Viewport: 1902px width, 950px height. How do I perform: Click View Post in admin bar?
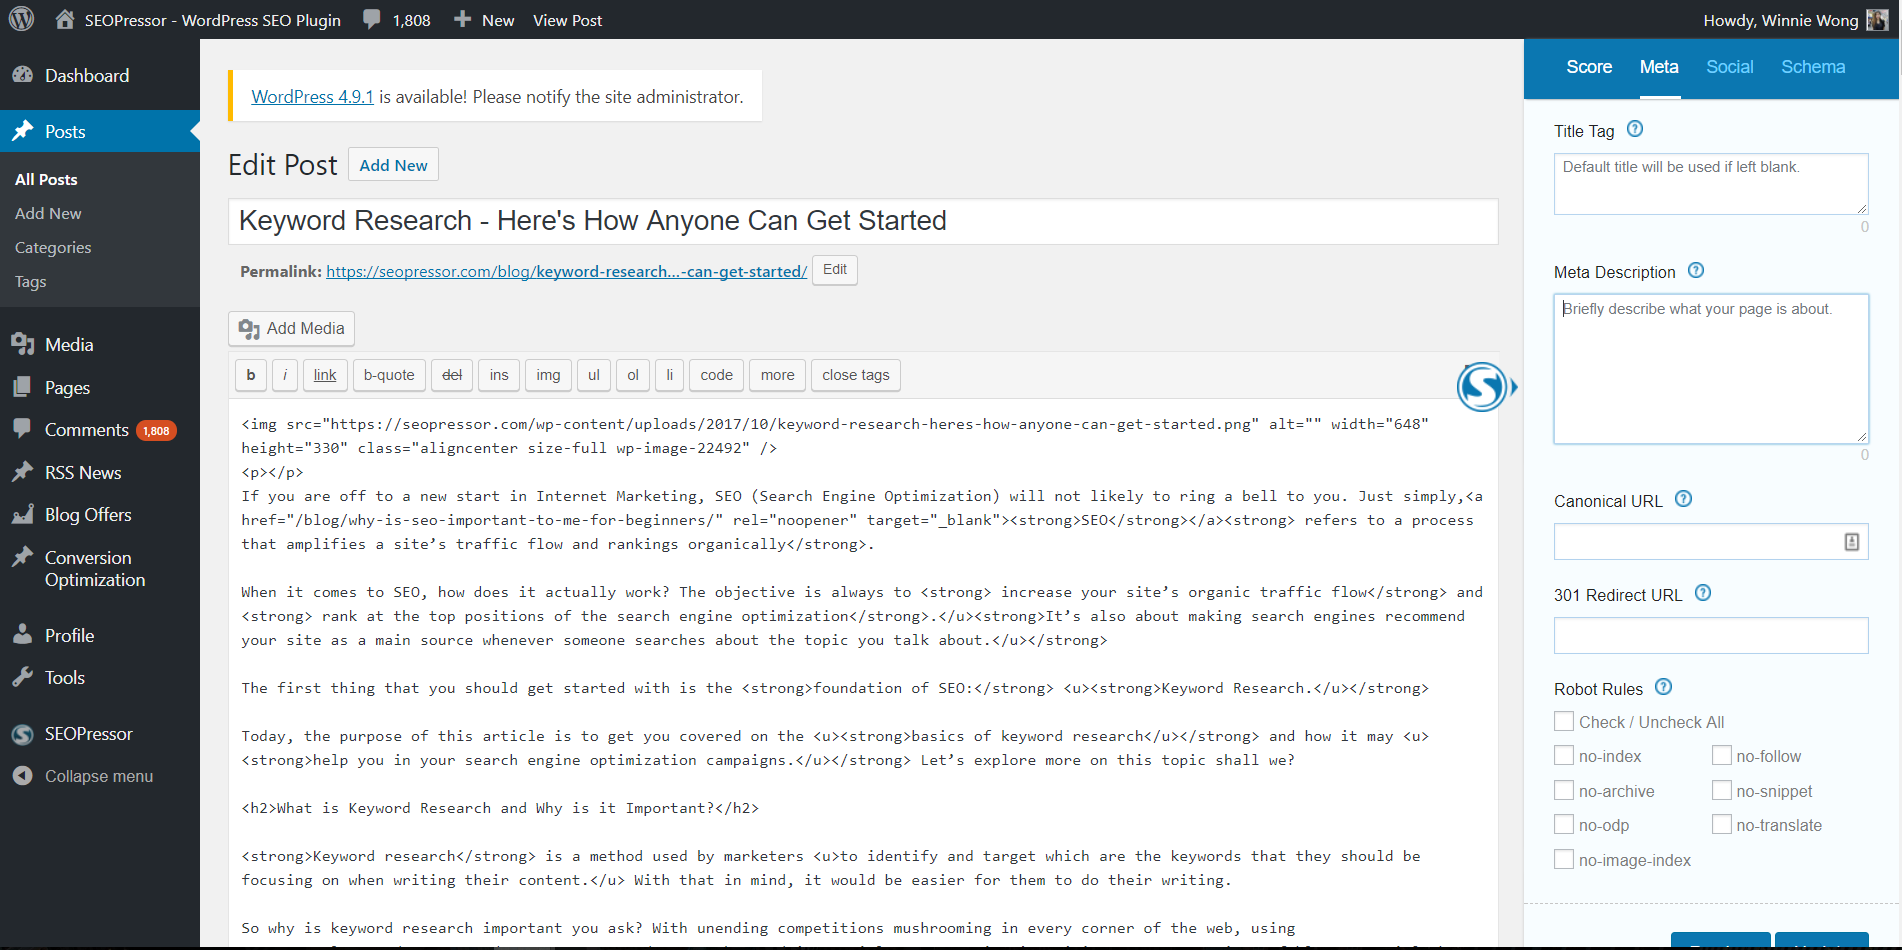click(567, 20)
